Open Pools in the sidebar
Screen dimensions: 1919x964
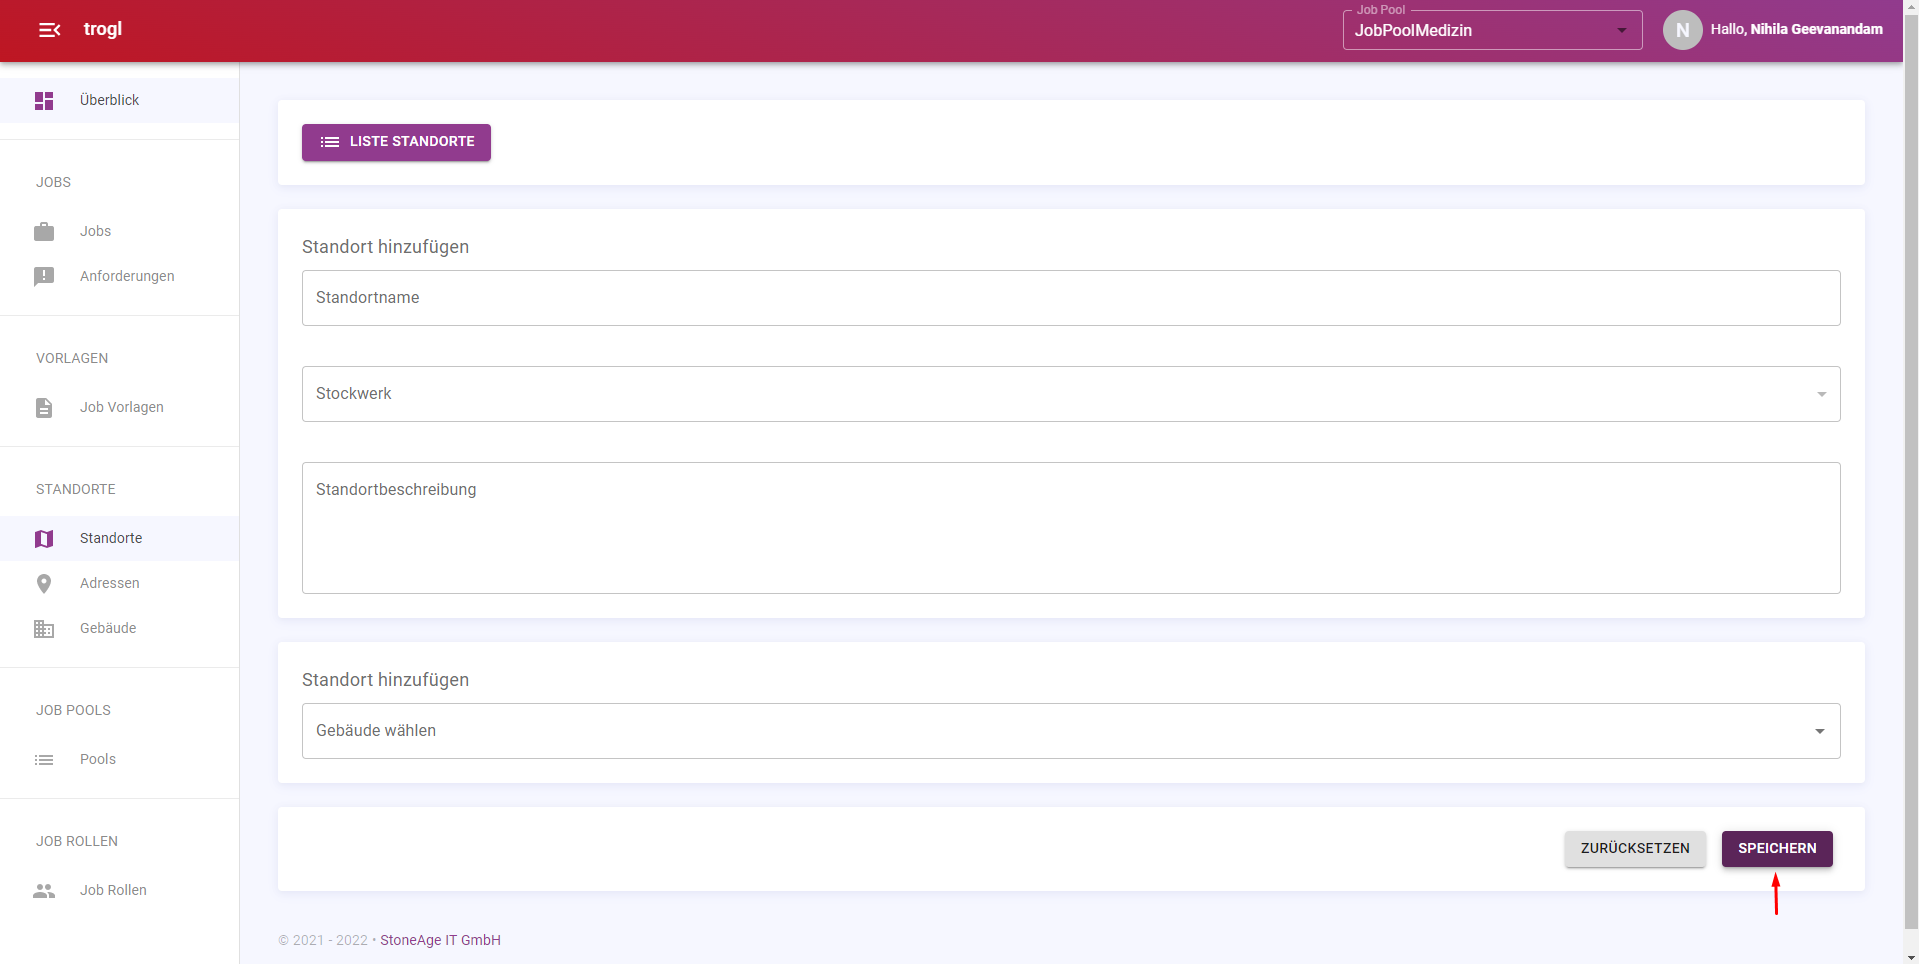pyautogui.click(x=119, y=759)
